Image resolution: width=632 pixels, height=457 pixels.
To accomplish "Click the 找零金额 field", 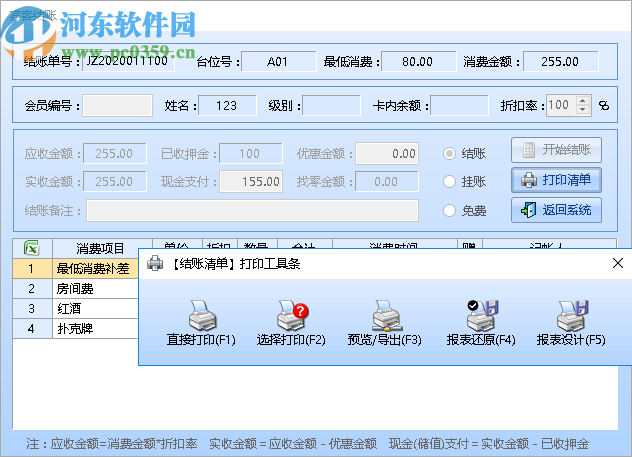I will [x=387, y=182].
